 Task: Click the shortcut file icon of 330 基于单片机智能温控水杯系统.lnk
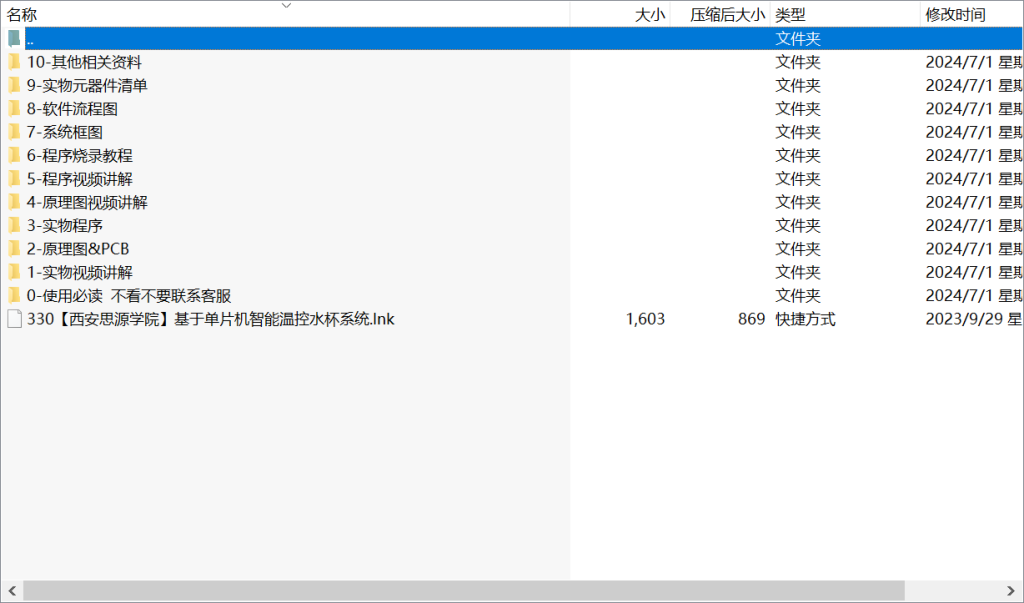tap(13, 319)
